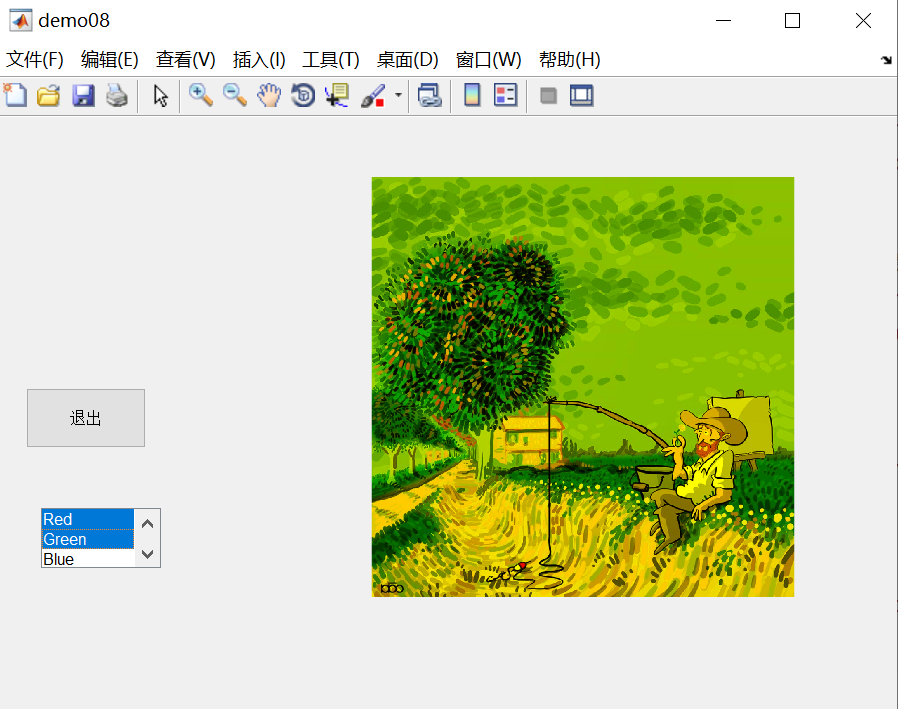Activate the Zoom Out magnifier tool

[235, 95]
